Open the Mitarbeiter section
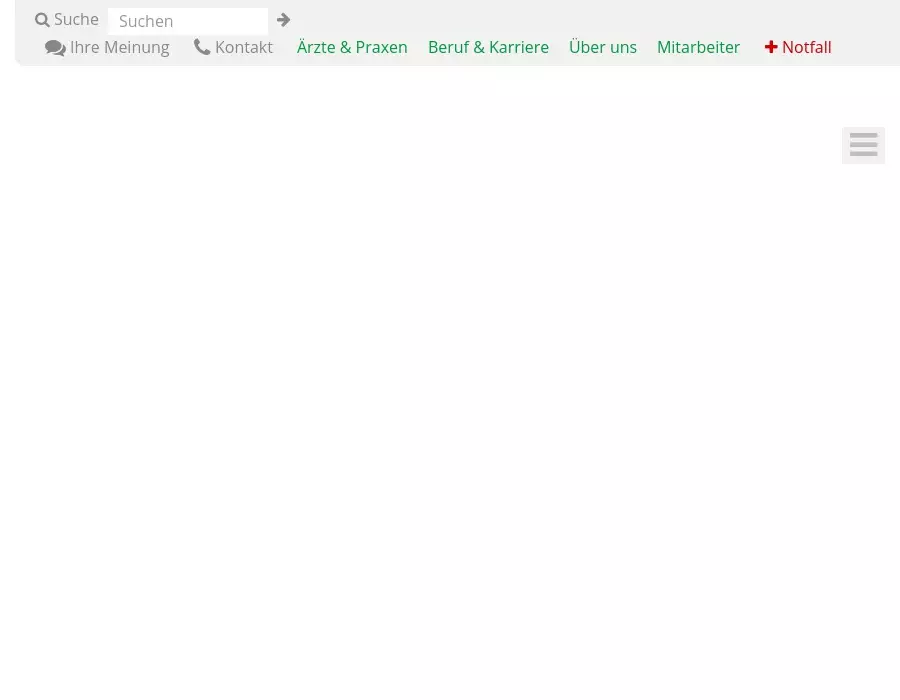The height and width of the screenshot is (700, 900). click(x=698, y=47)
